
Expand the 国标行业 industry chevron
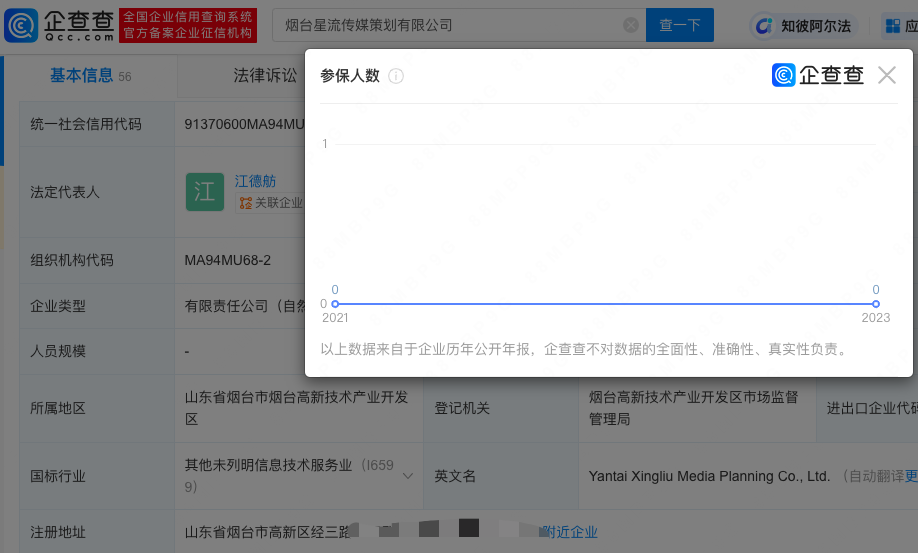tap(408, 476)
